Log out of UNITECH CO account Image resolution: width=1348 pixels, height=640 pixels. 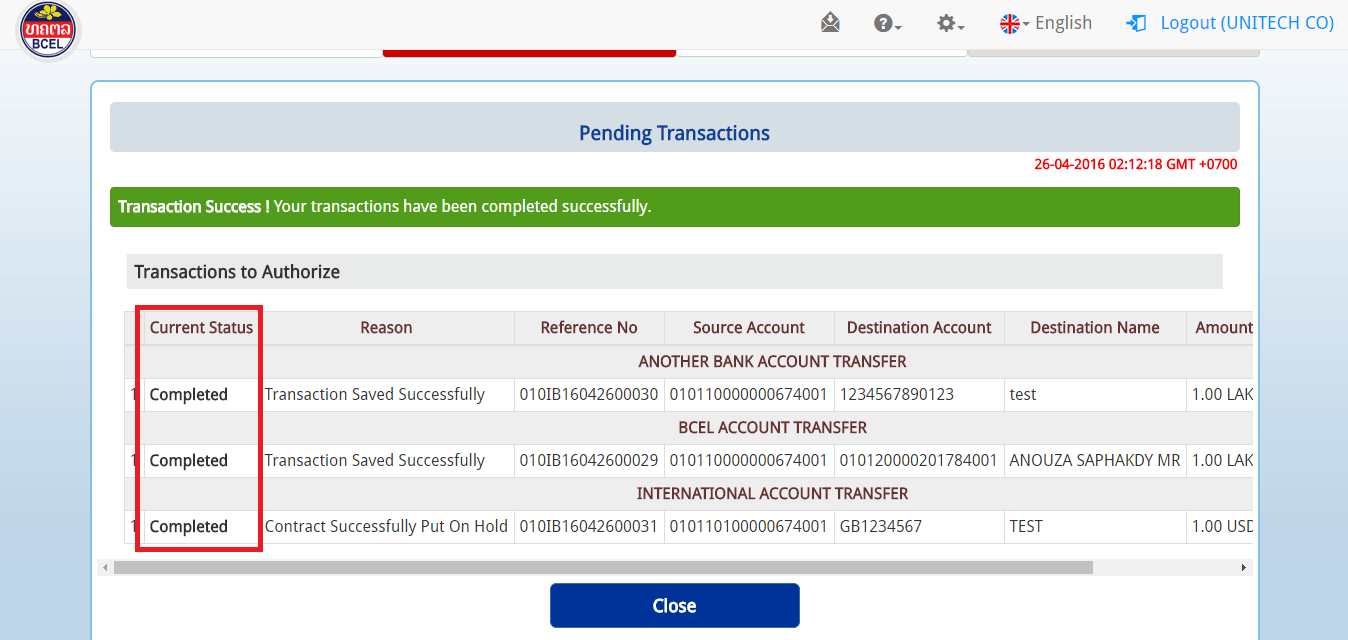click(x=1246, y=23)
